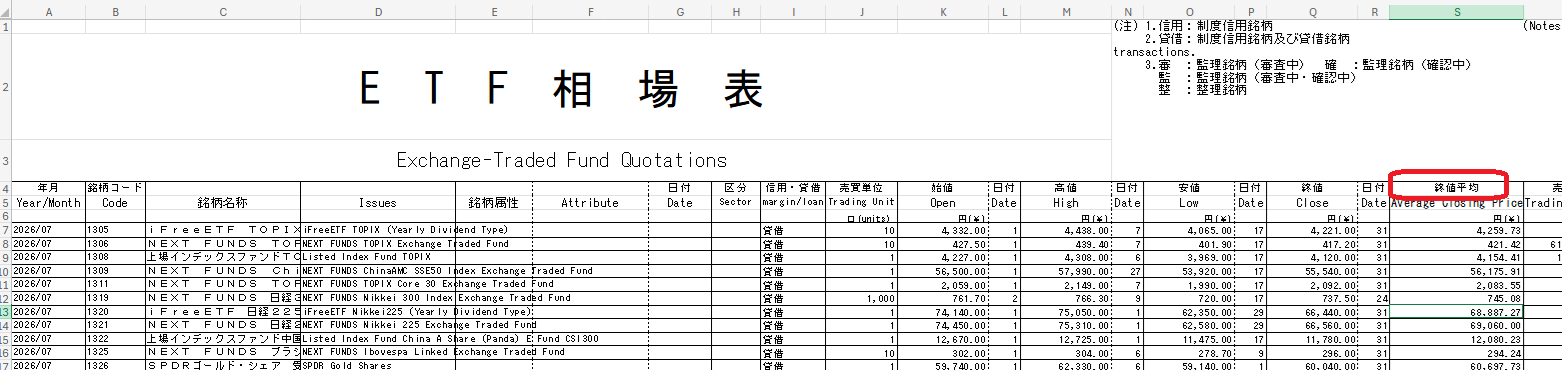Click the Listed Index Fund TOPIX cell
1562x370 pixels.
click(377, 257)
